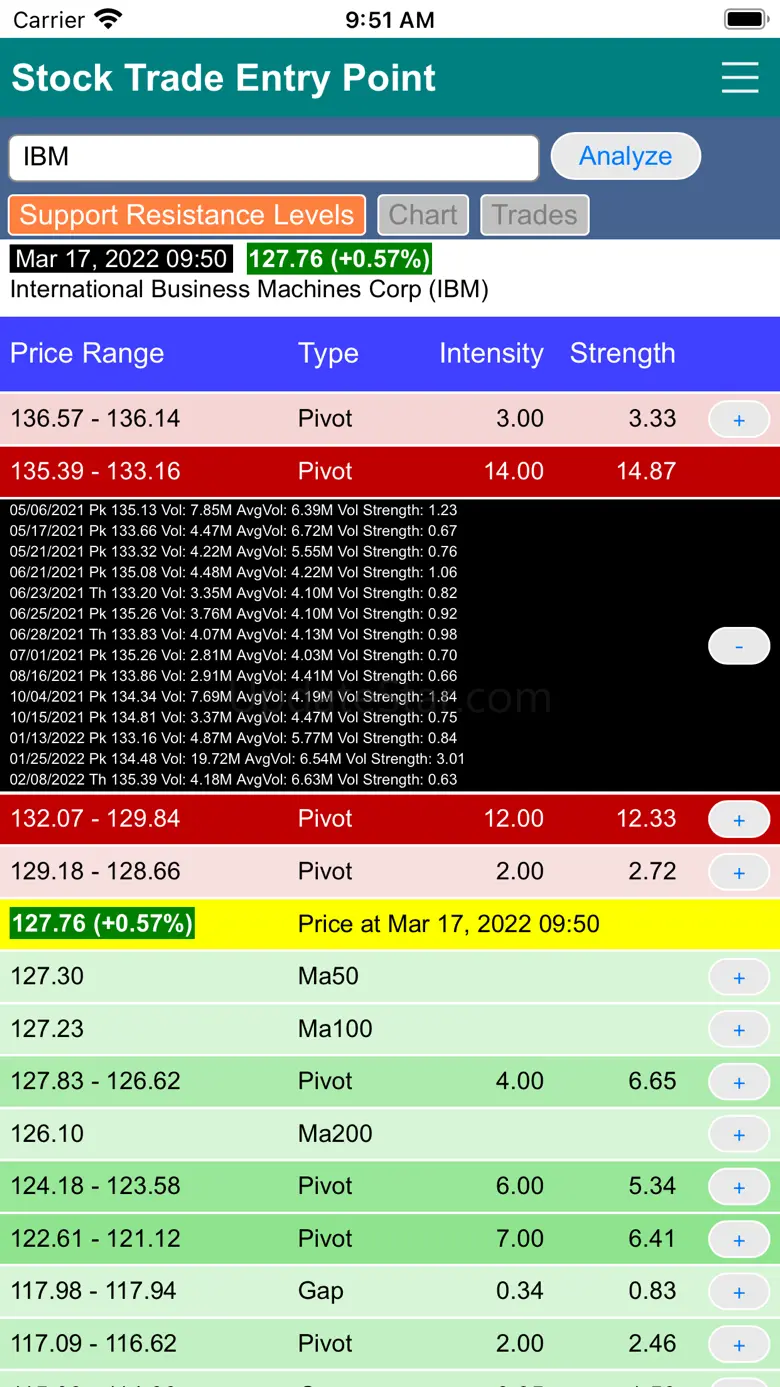The image size is (780, 1387).
Task: Expand the Ma100 127.23 row
Action: point(738,1030)
